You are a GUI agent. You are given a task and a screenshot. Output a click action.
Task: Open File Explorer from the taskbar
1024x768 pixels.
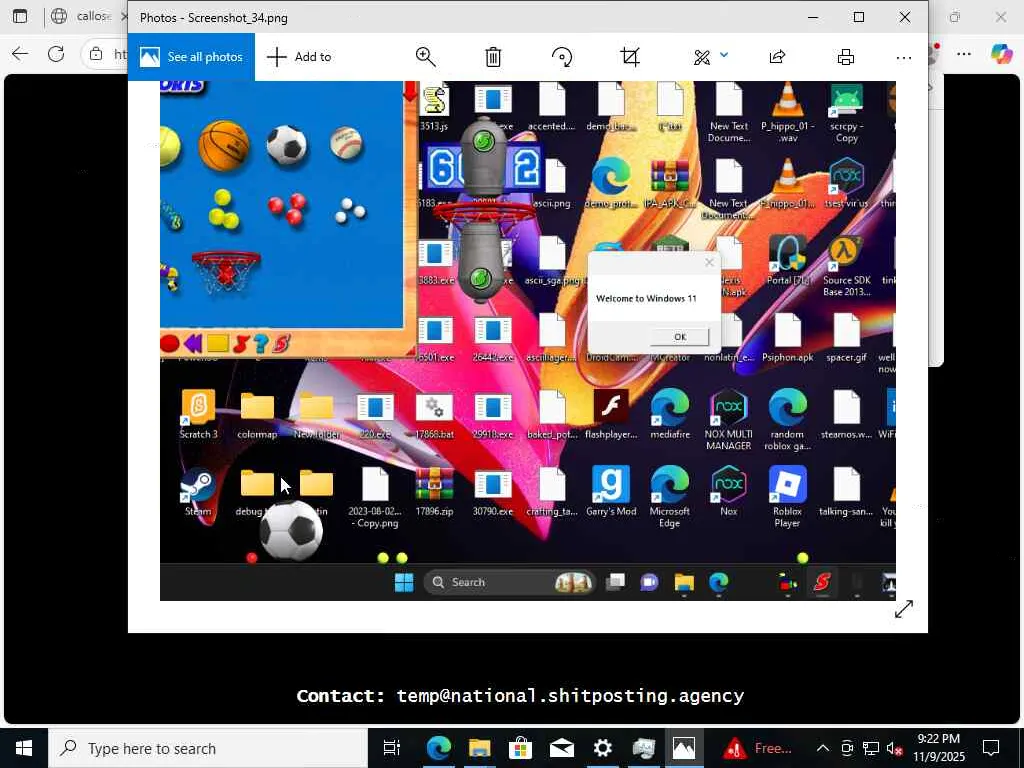click(x=479, y=748)
